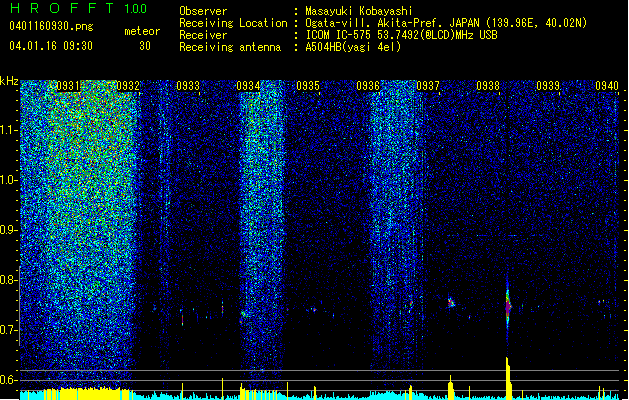
Task: Click the strong meteor echo after 0938
Action: point(508,307)
